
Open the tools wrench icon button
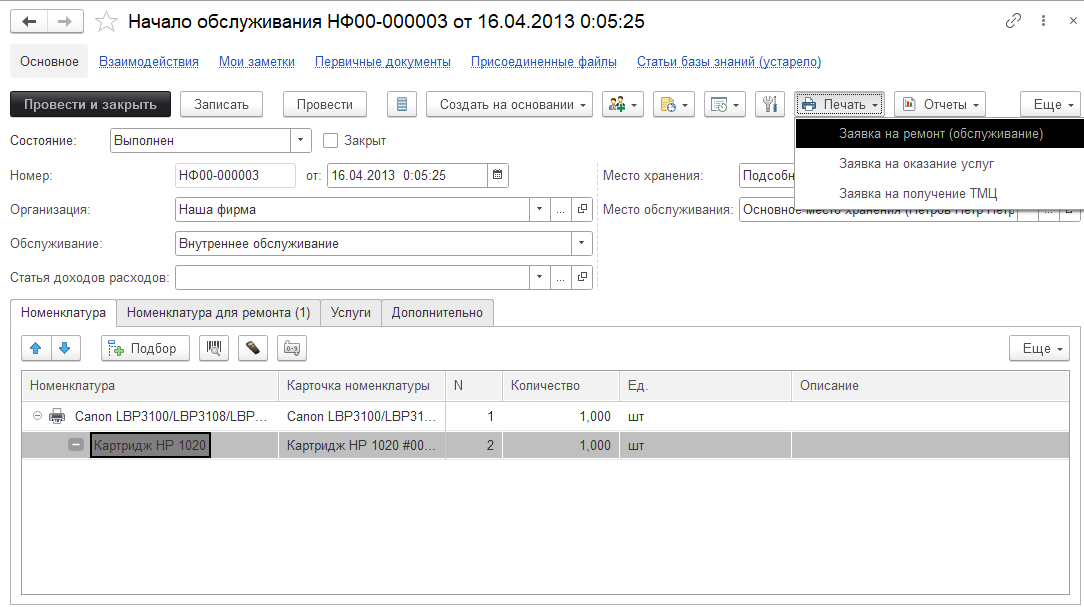[x=770, y=104]
